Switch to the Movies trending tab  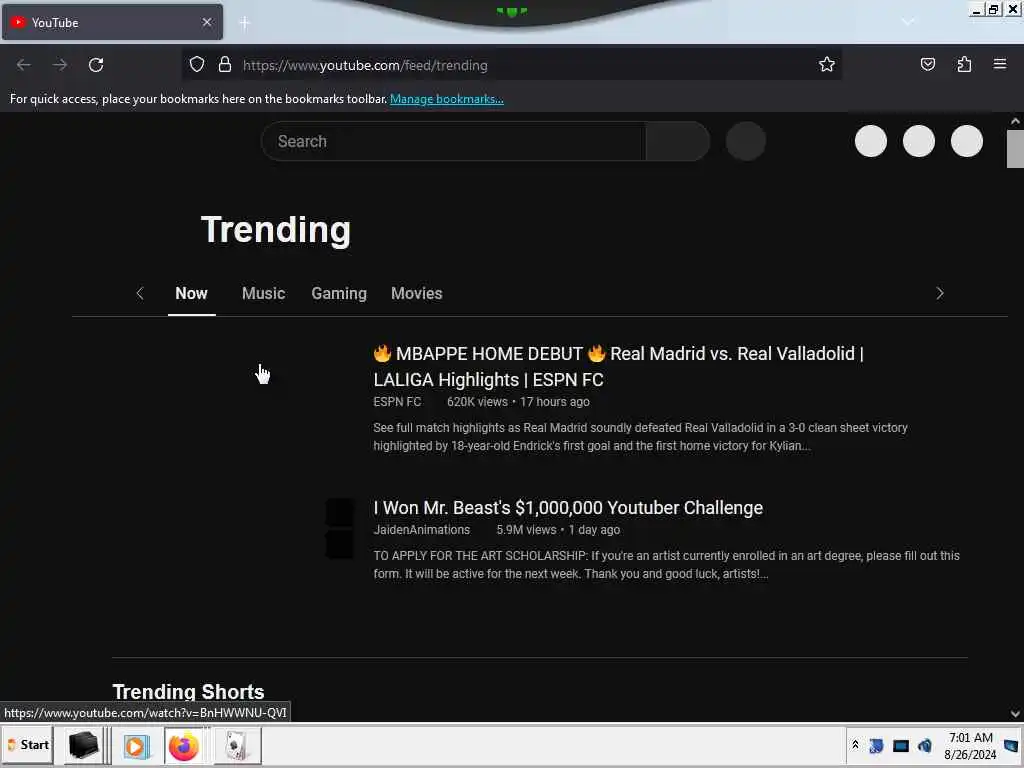coord(417,293)
